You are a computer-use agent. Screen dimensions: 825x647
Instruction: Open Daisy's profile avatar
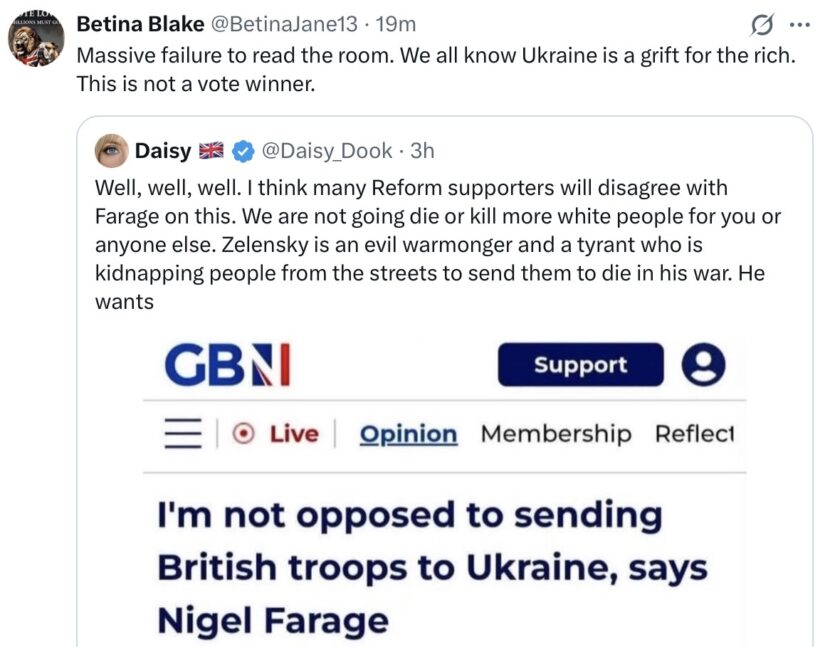point(112,151)
